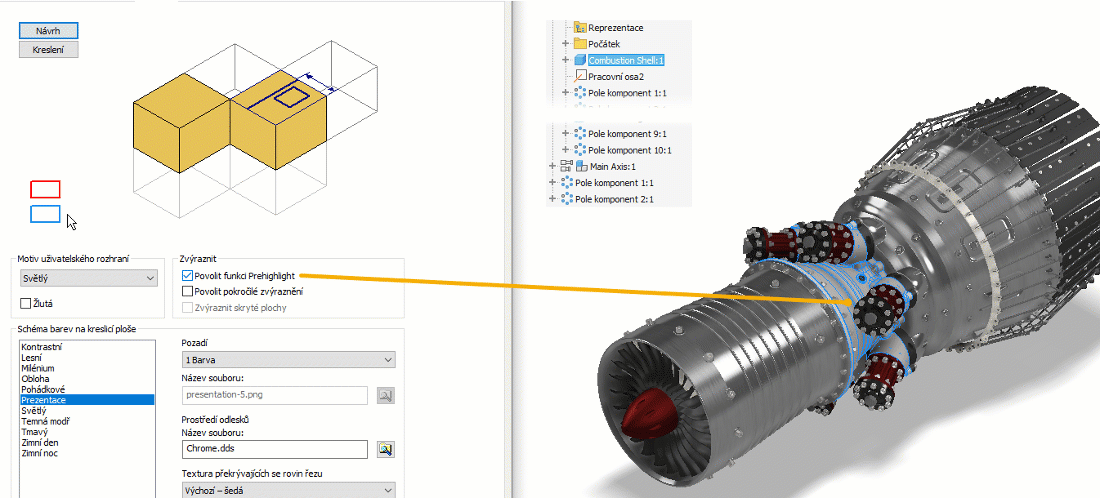
Task: Expand the Počátek tree node
Action: click(x=565, y=44)
